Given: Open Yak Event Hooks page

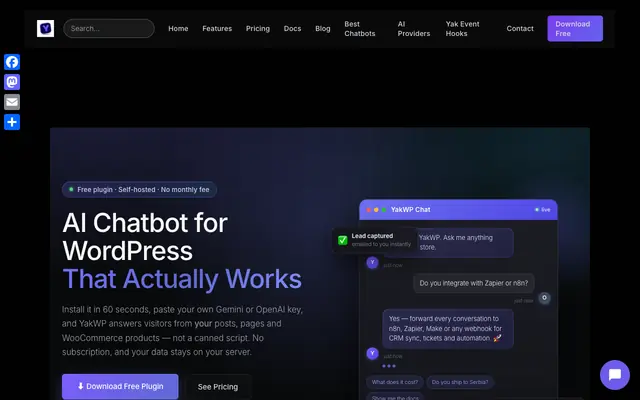Looking at the screenshot, I should pos(462,29).
